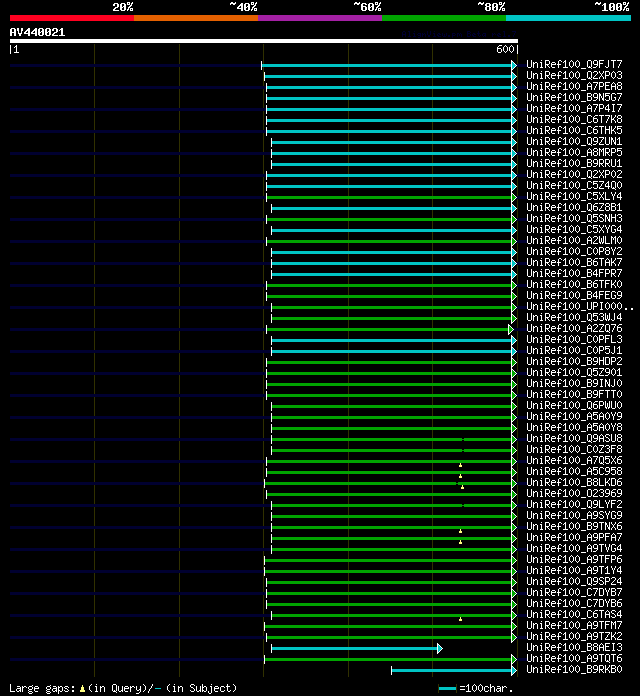Screen dimensions: 640x696
Task: Click the red 20% identity legend segment
Action: (x=72, y=18)
